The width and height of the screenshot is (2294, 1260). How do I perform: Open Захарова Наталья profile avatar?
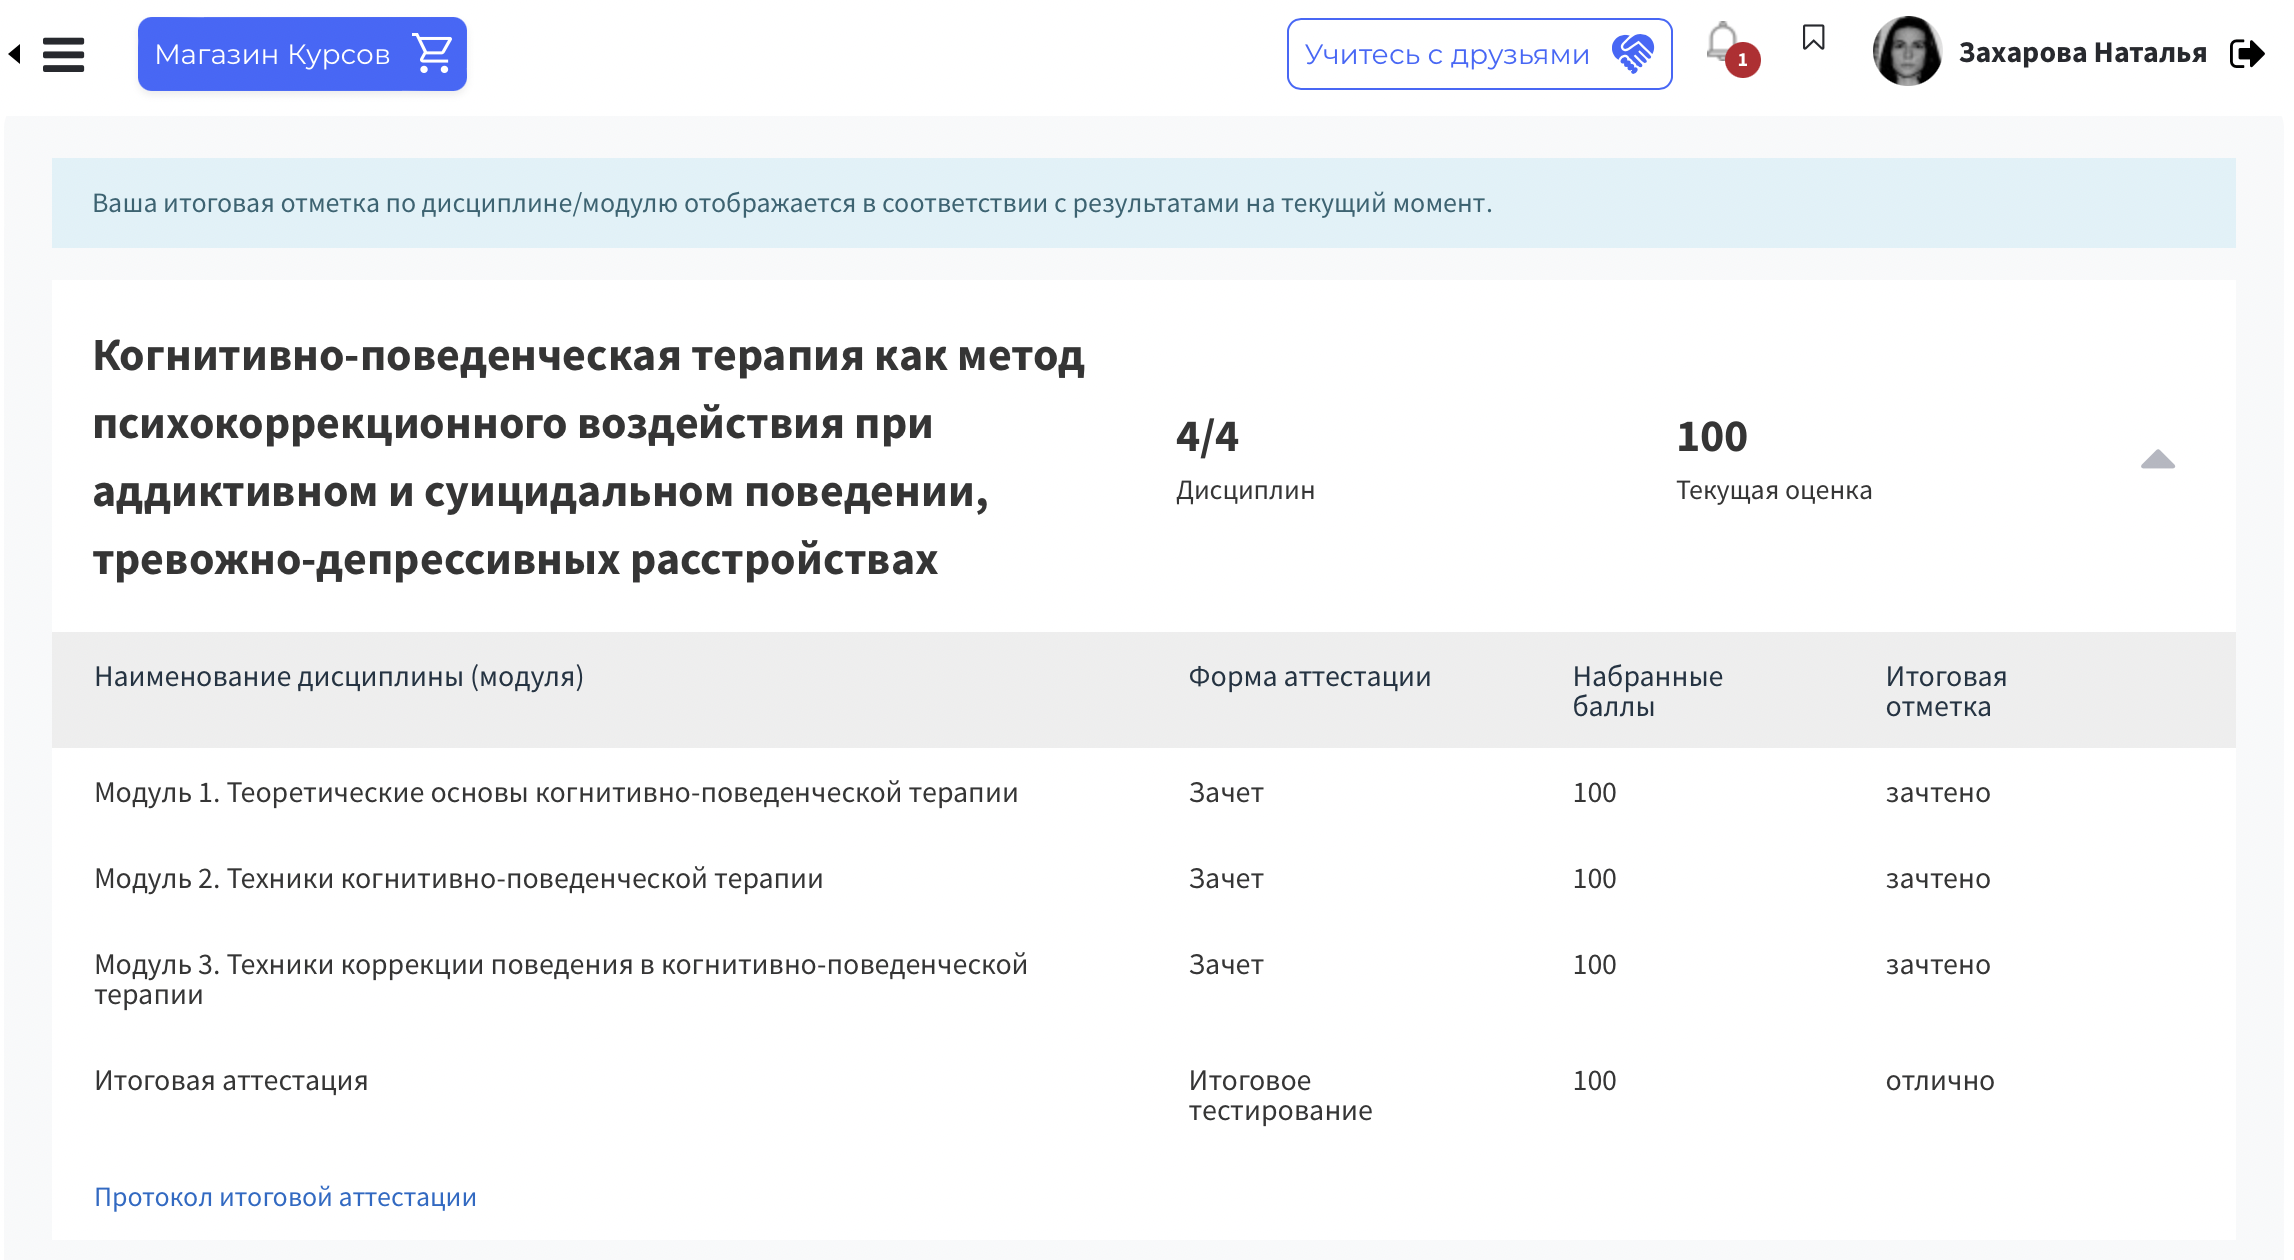tap(1907, 52)
